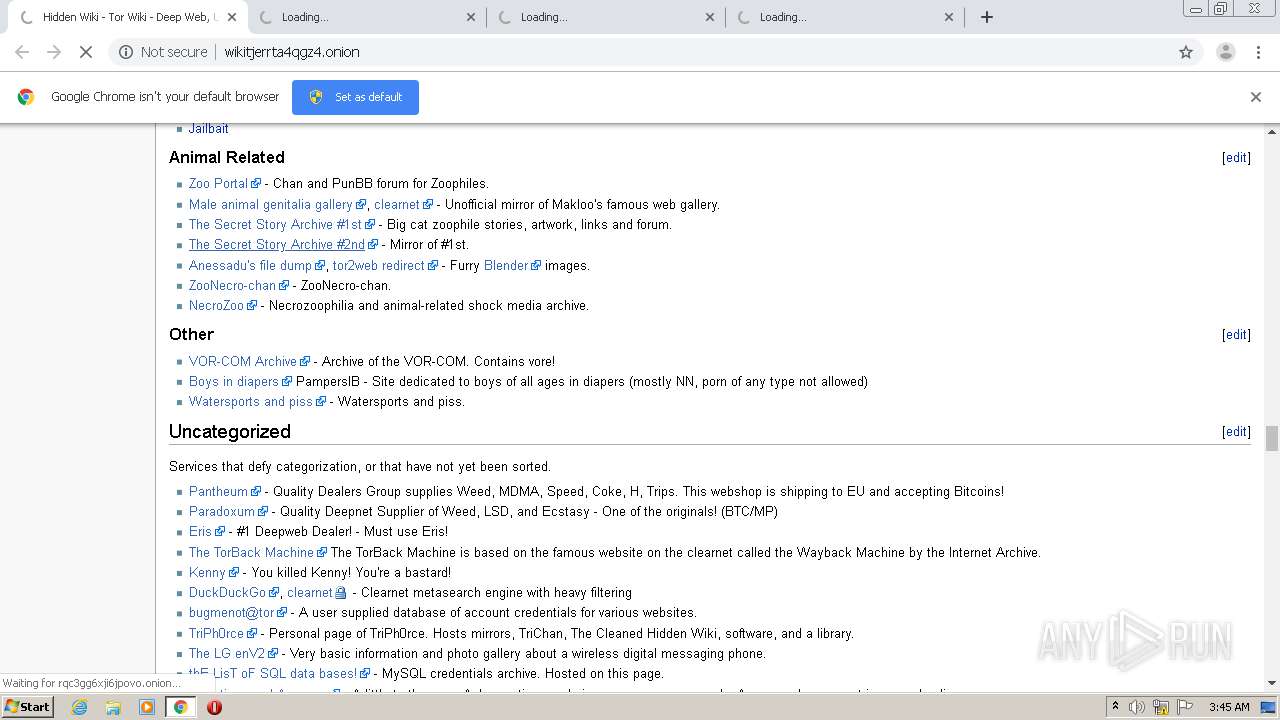
Task: Click edit beside the Animal Related heading
Action: [x=1236, y=158]
